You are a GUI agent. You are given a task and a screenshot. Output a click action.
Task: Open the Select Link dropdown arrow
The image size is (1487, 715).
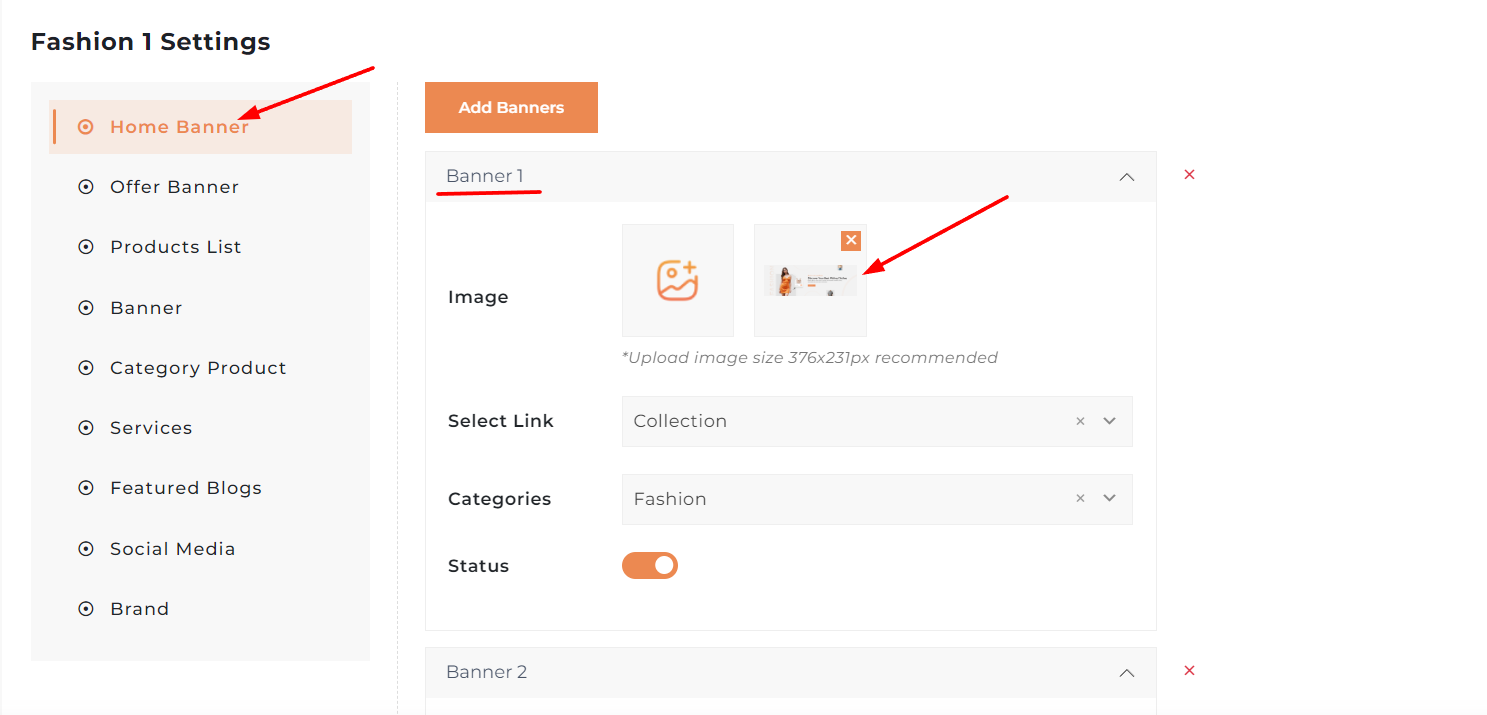1109,421
